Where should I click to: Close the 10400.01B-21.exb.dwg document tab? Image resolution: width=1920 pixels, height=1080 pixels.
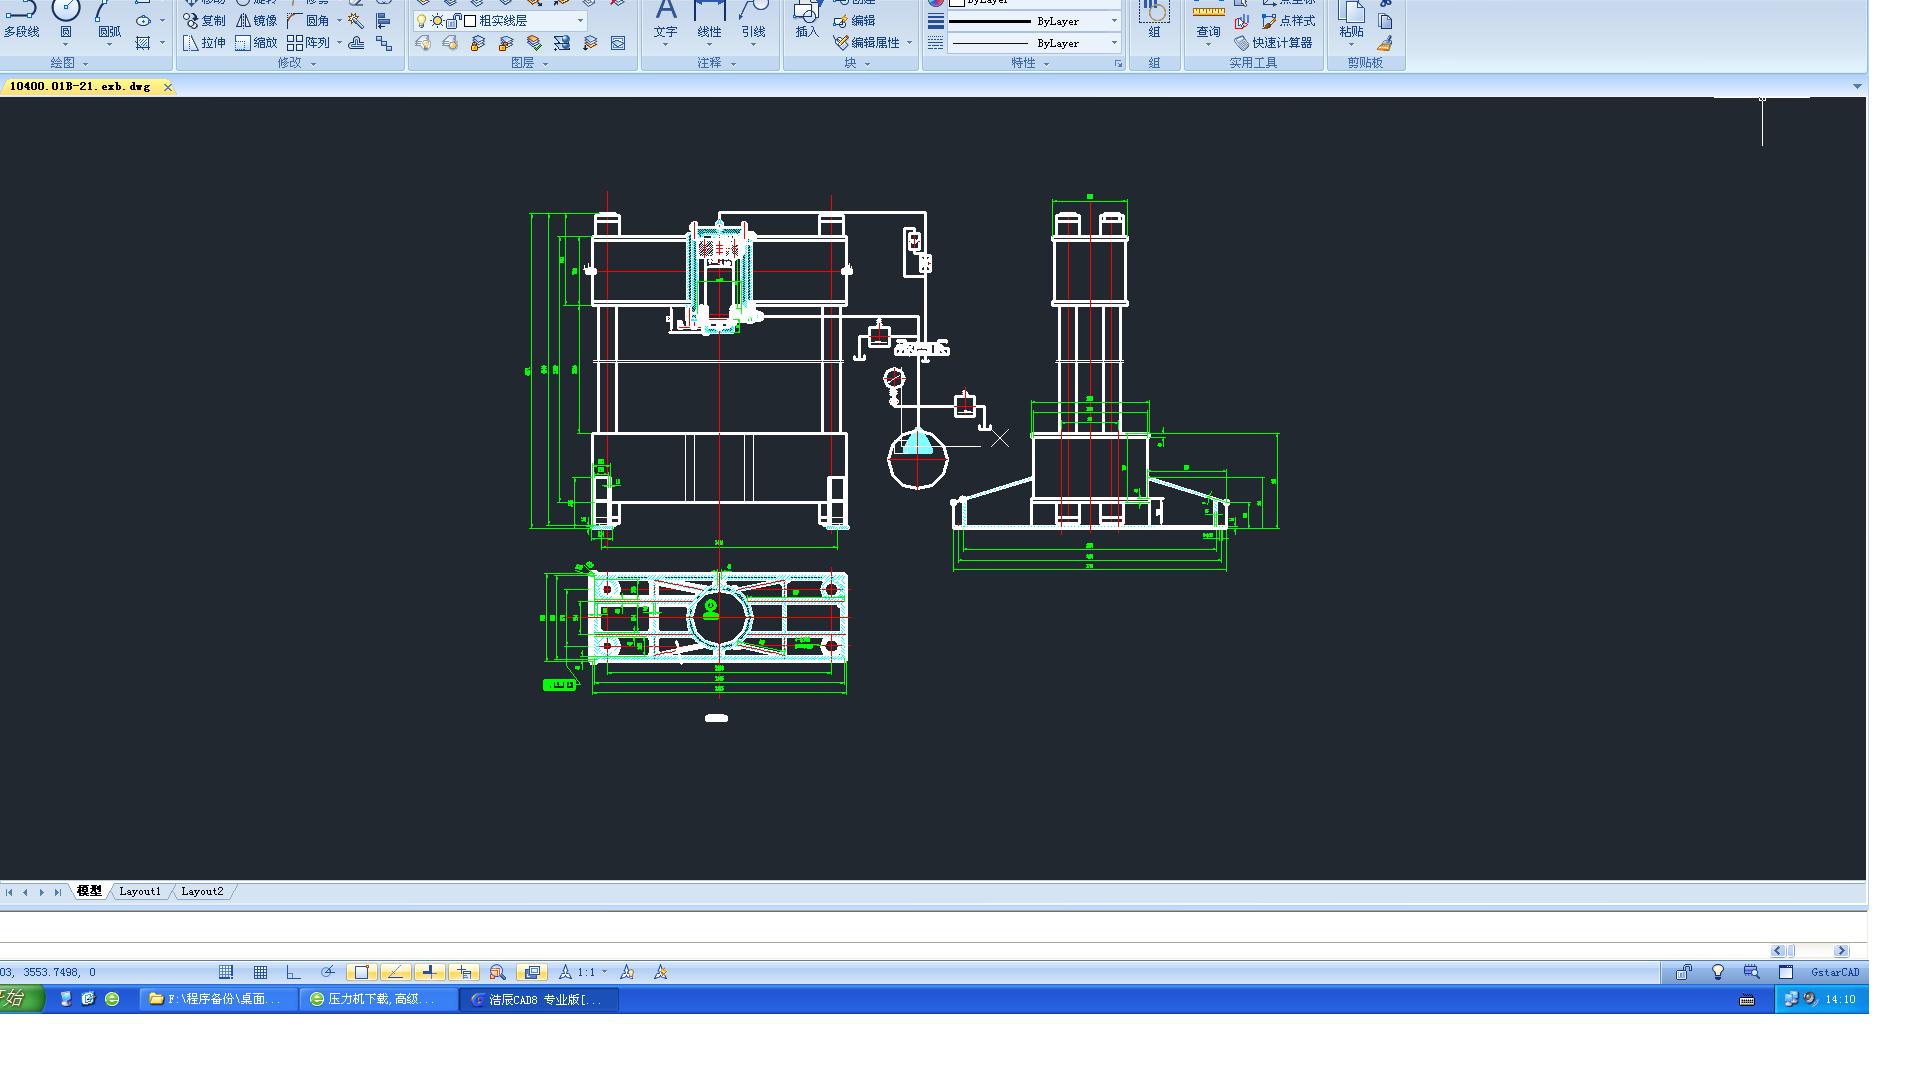168,87
